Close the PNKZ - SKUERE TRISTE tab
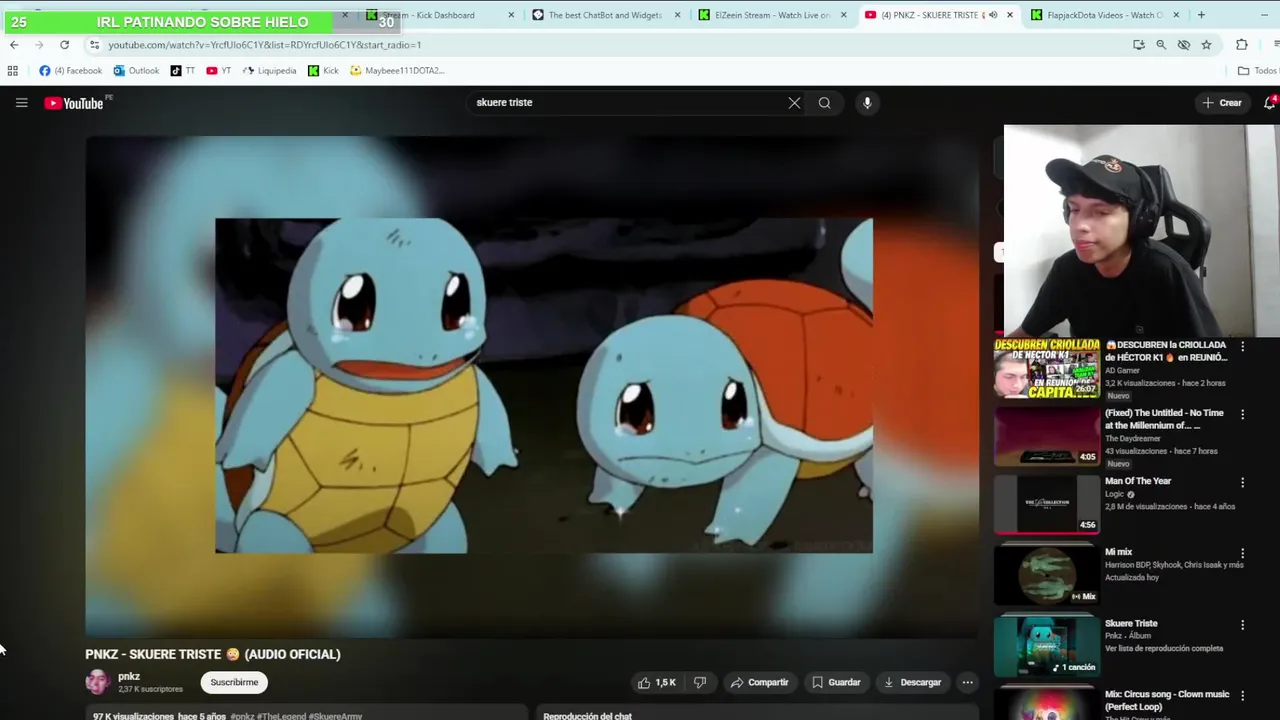Viewport: 1280px width, 720px height. [x=1009, y=15]
